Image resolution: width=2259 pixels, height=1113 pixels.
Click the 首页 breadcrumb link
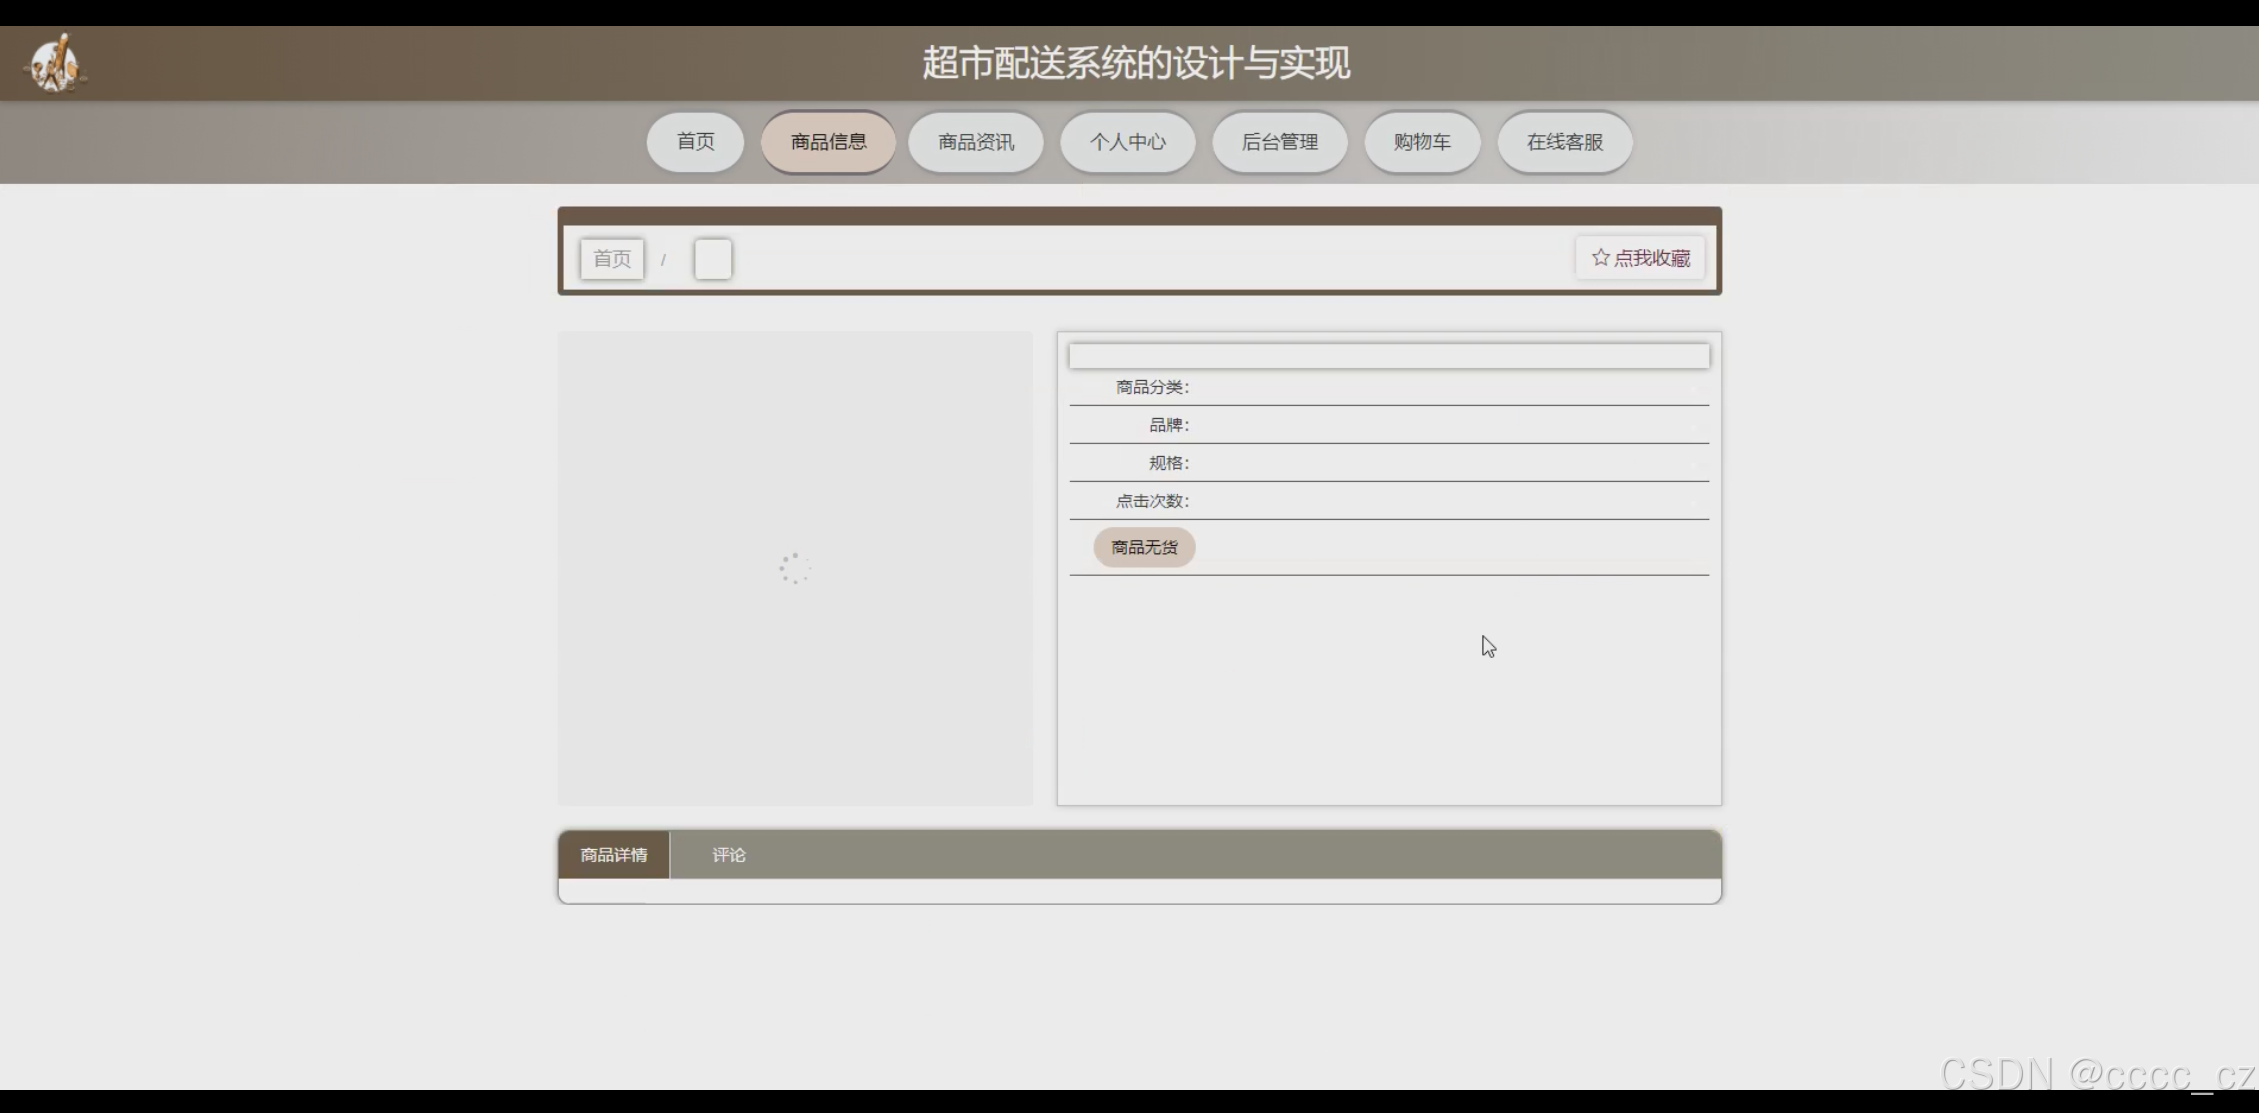(x=612, y=259)
